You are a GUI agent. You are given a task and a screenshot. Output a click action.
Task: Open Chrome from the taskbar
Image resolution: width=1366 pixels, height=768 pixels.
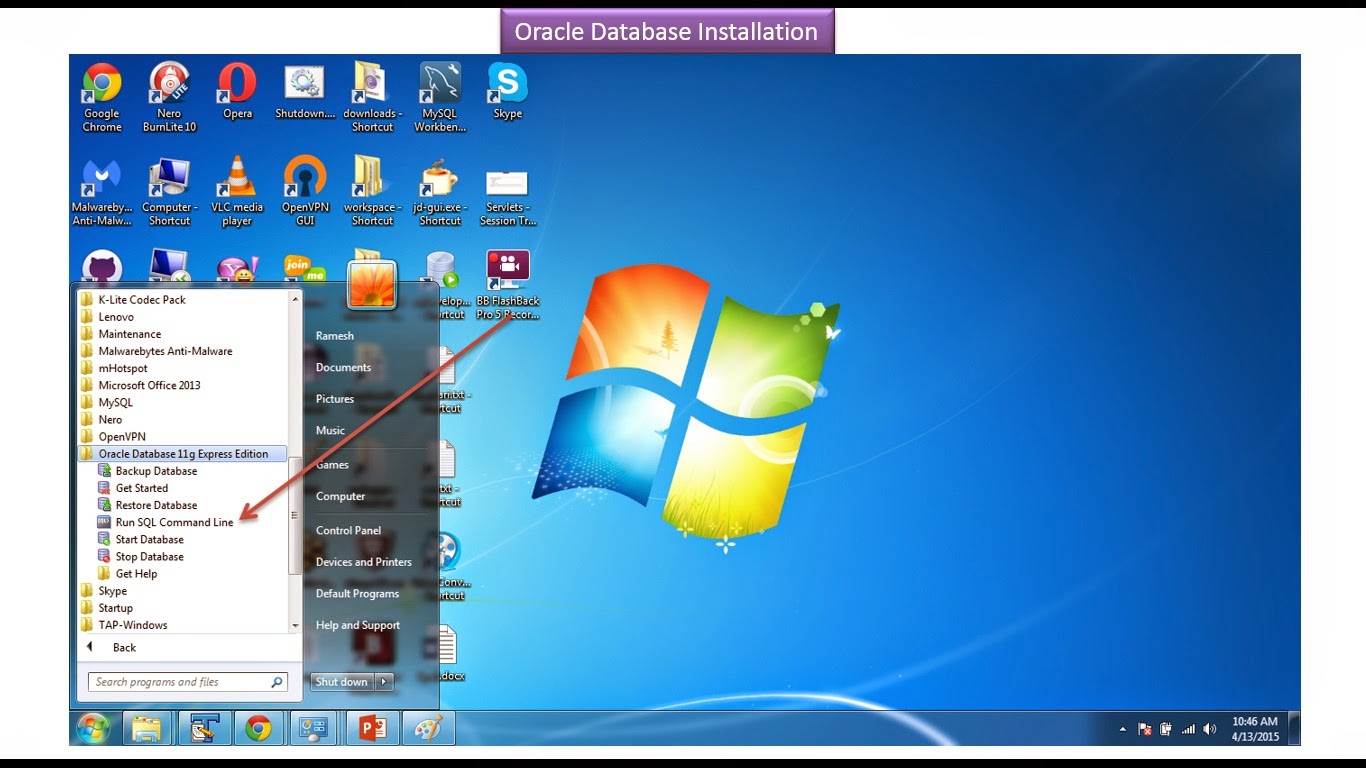coord(259,728)
